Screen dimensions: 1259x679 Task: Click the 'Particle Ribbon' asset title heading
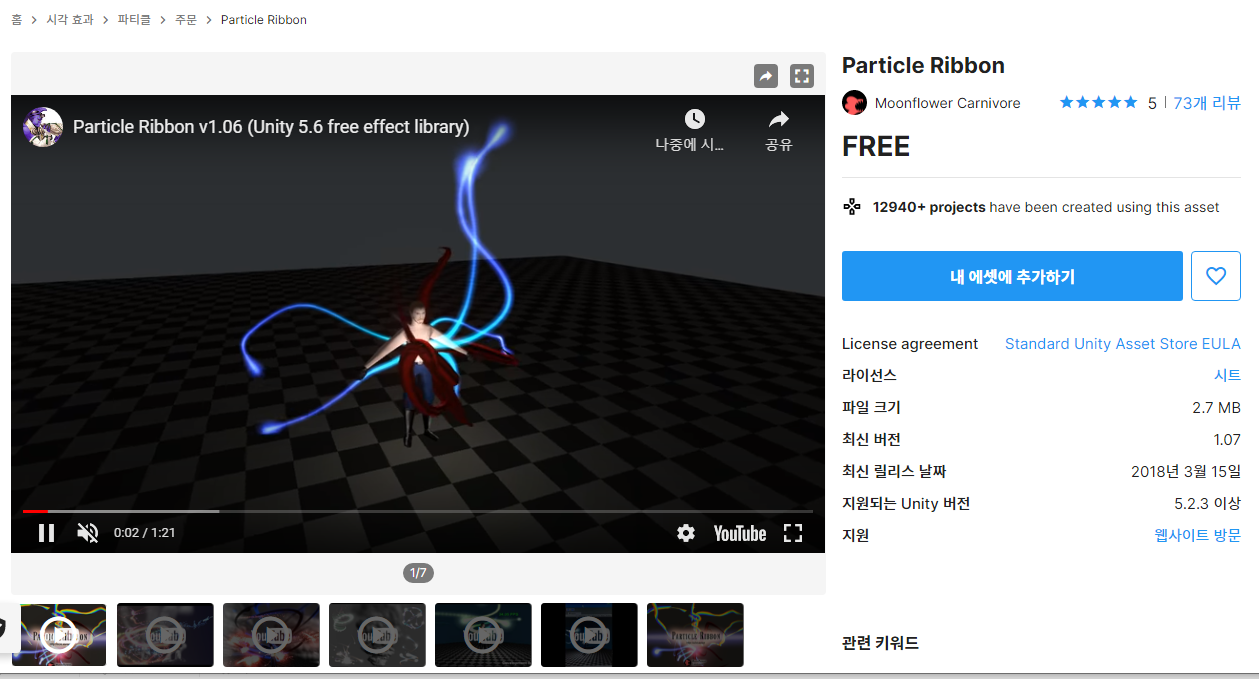tap(923, 65)
